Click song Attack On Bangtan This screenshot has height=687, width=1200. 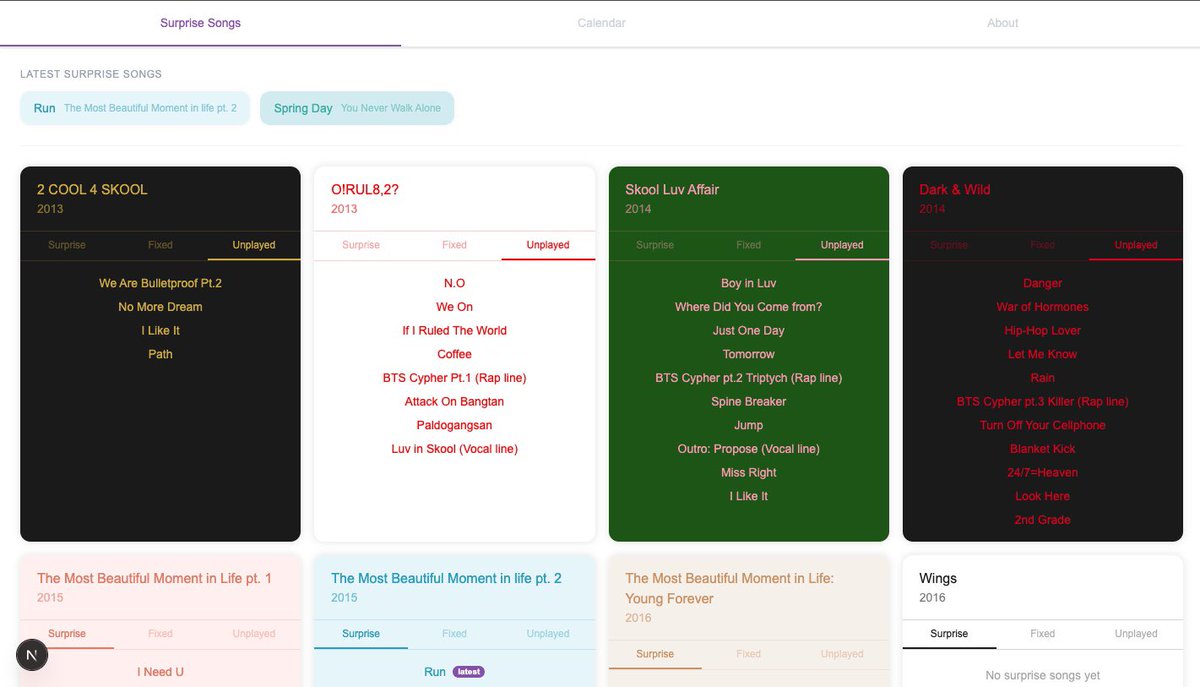click(x=454, y=401)
